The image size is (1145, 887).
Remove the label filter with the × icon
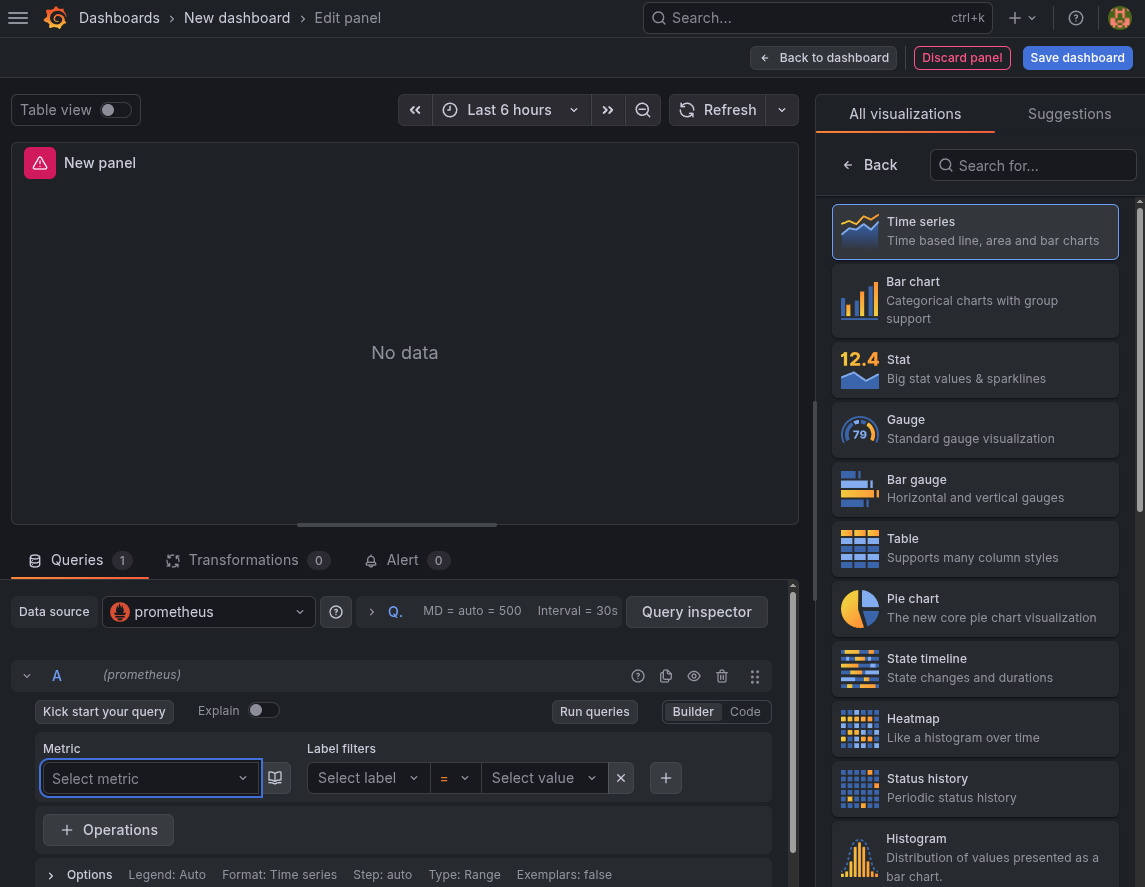point(620,778)
